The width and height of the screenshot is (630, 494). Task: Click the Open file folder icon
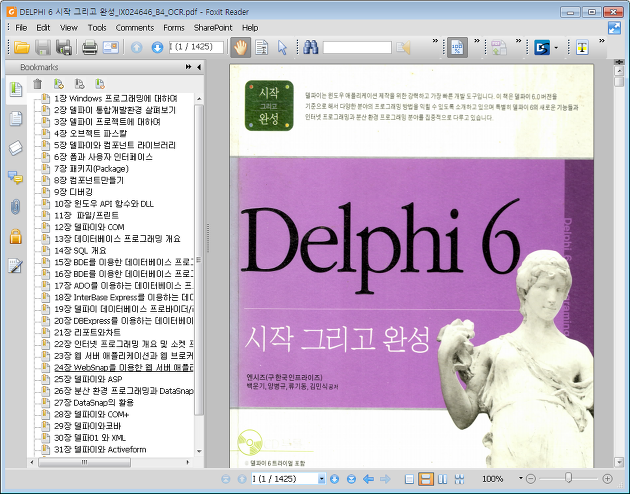click(22, 47)
